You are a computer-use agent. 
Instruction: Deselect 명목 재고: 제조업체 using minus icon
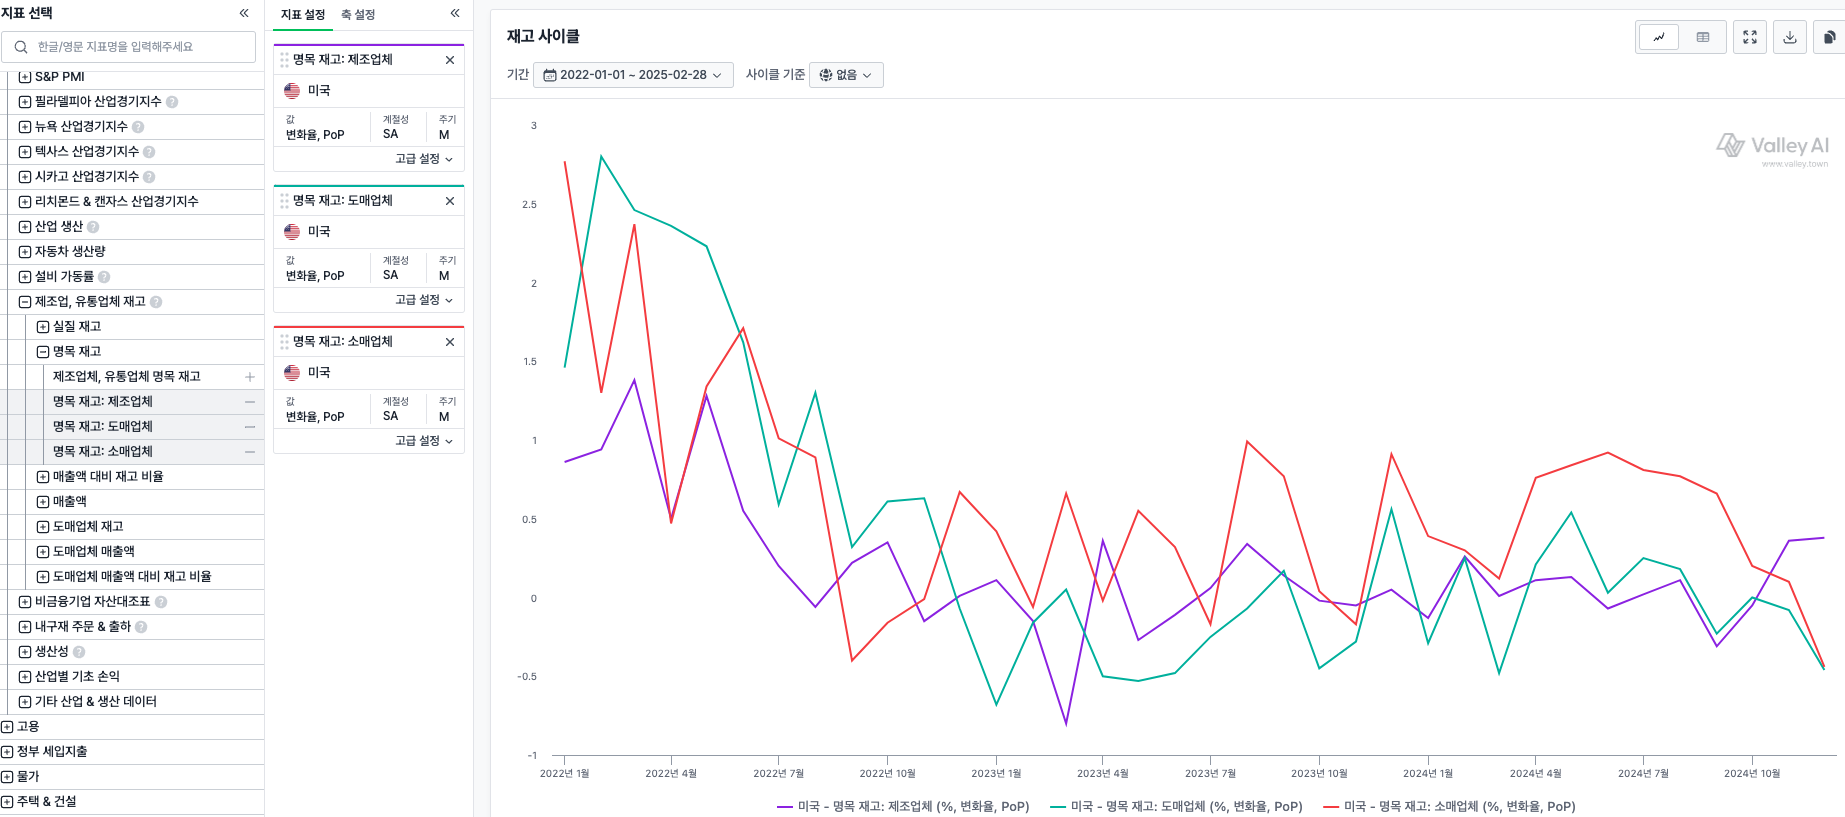tap(250, 402)
